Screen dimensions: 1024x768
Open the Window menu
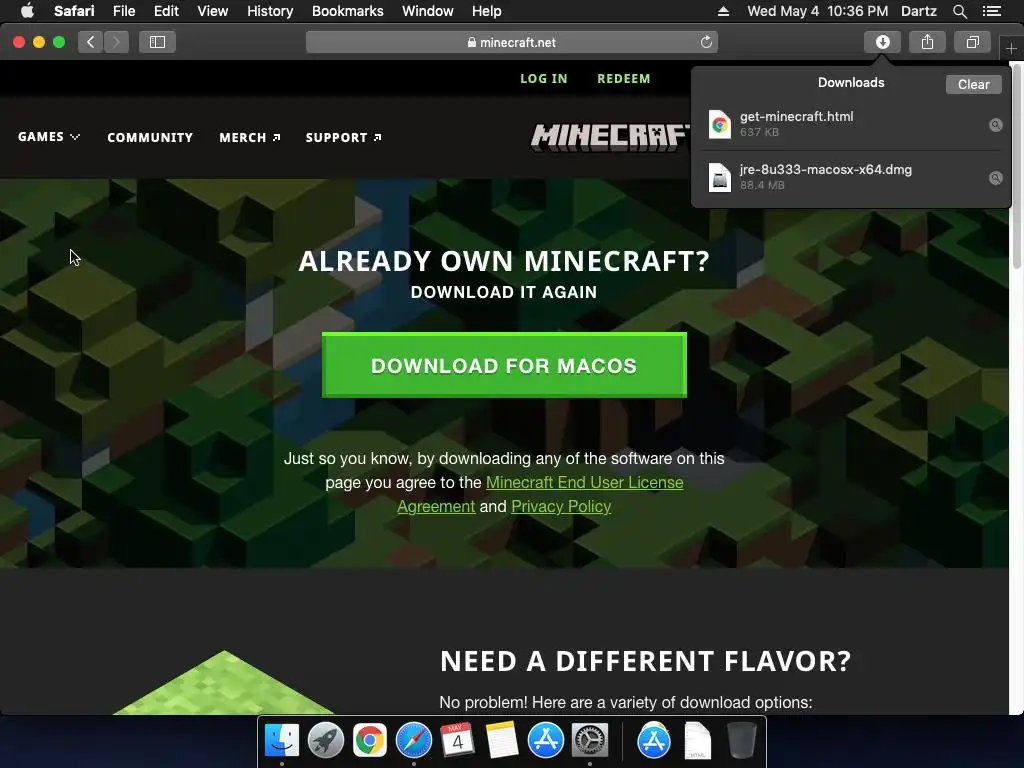[428, 11]
